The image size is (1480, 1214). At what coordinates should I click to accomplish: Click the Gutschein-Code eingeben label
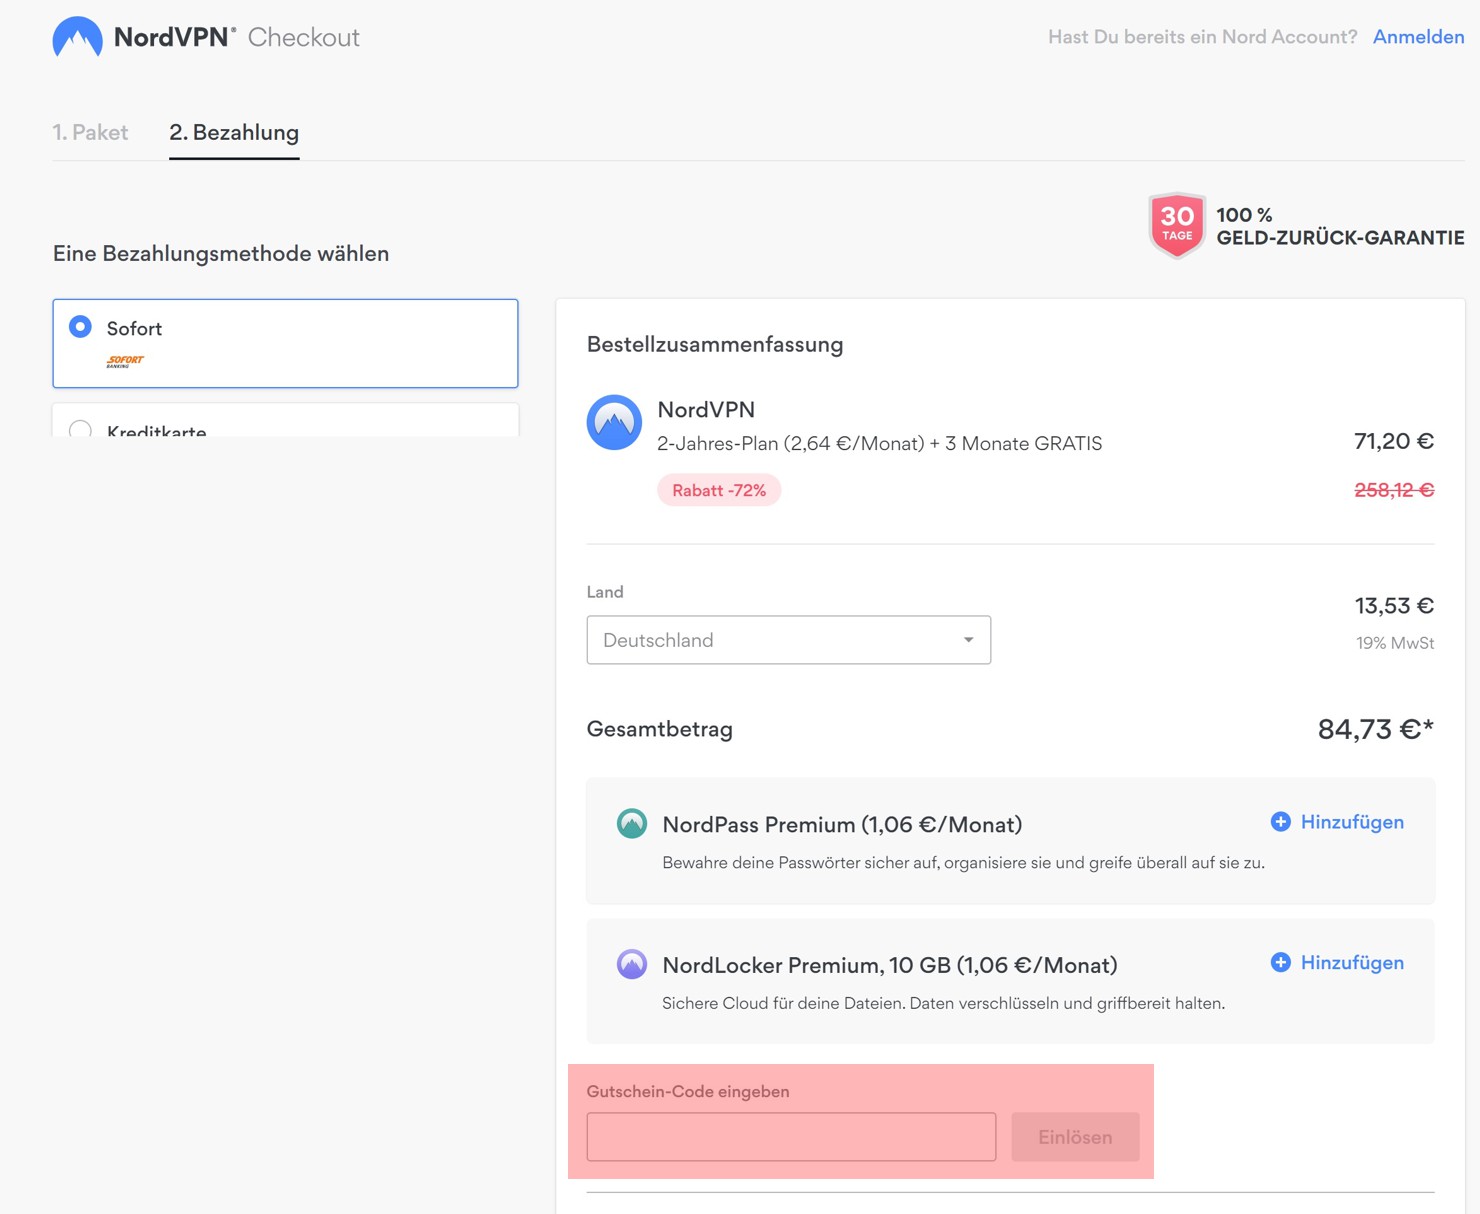pos(688,1091)
